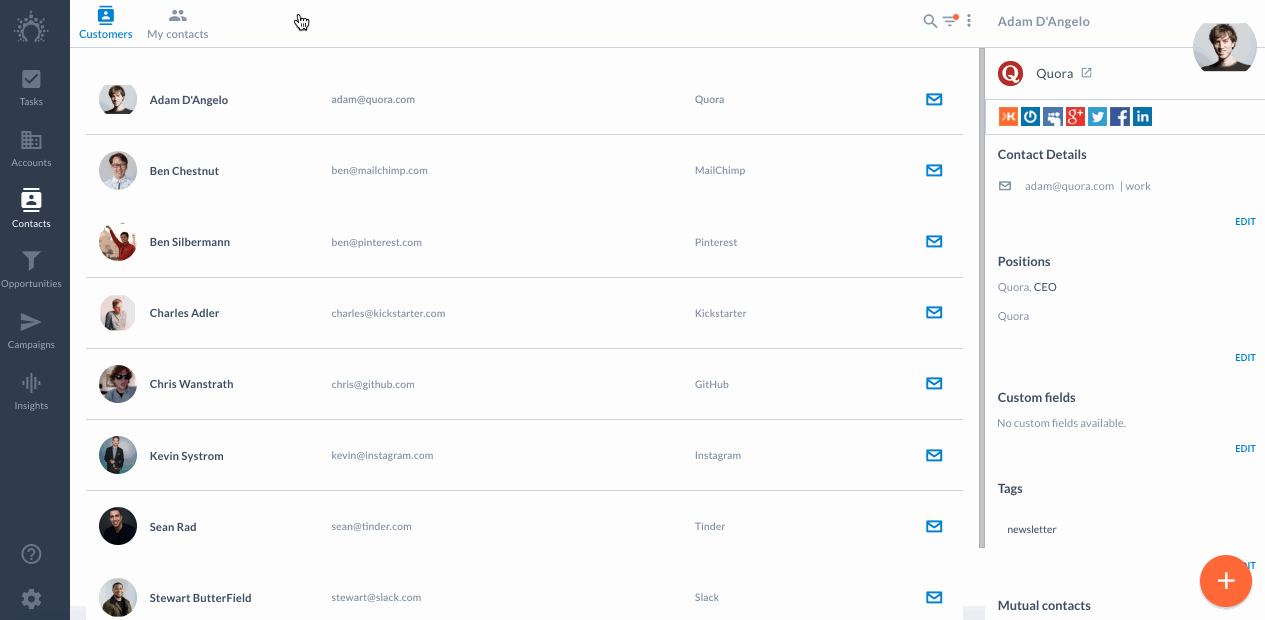Click the orange plus add button
The image size is (1265, 620).
(1226, 581)
